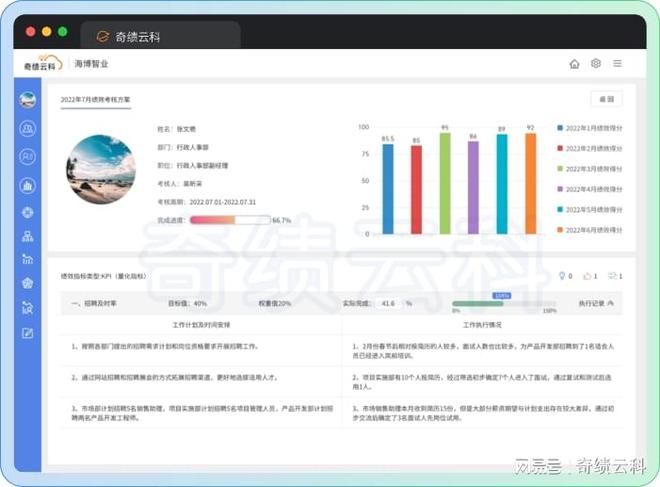This screenshot has height=487, width=660.
Task: Click the 奇绩云科 logo in the header
Action: (42, 64)
